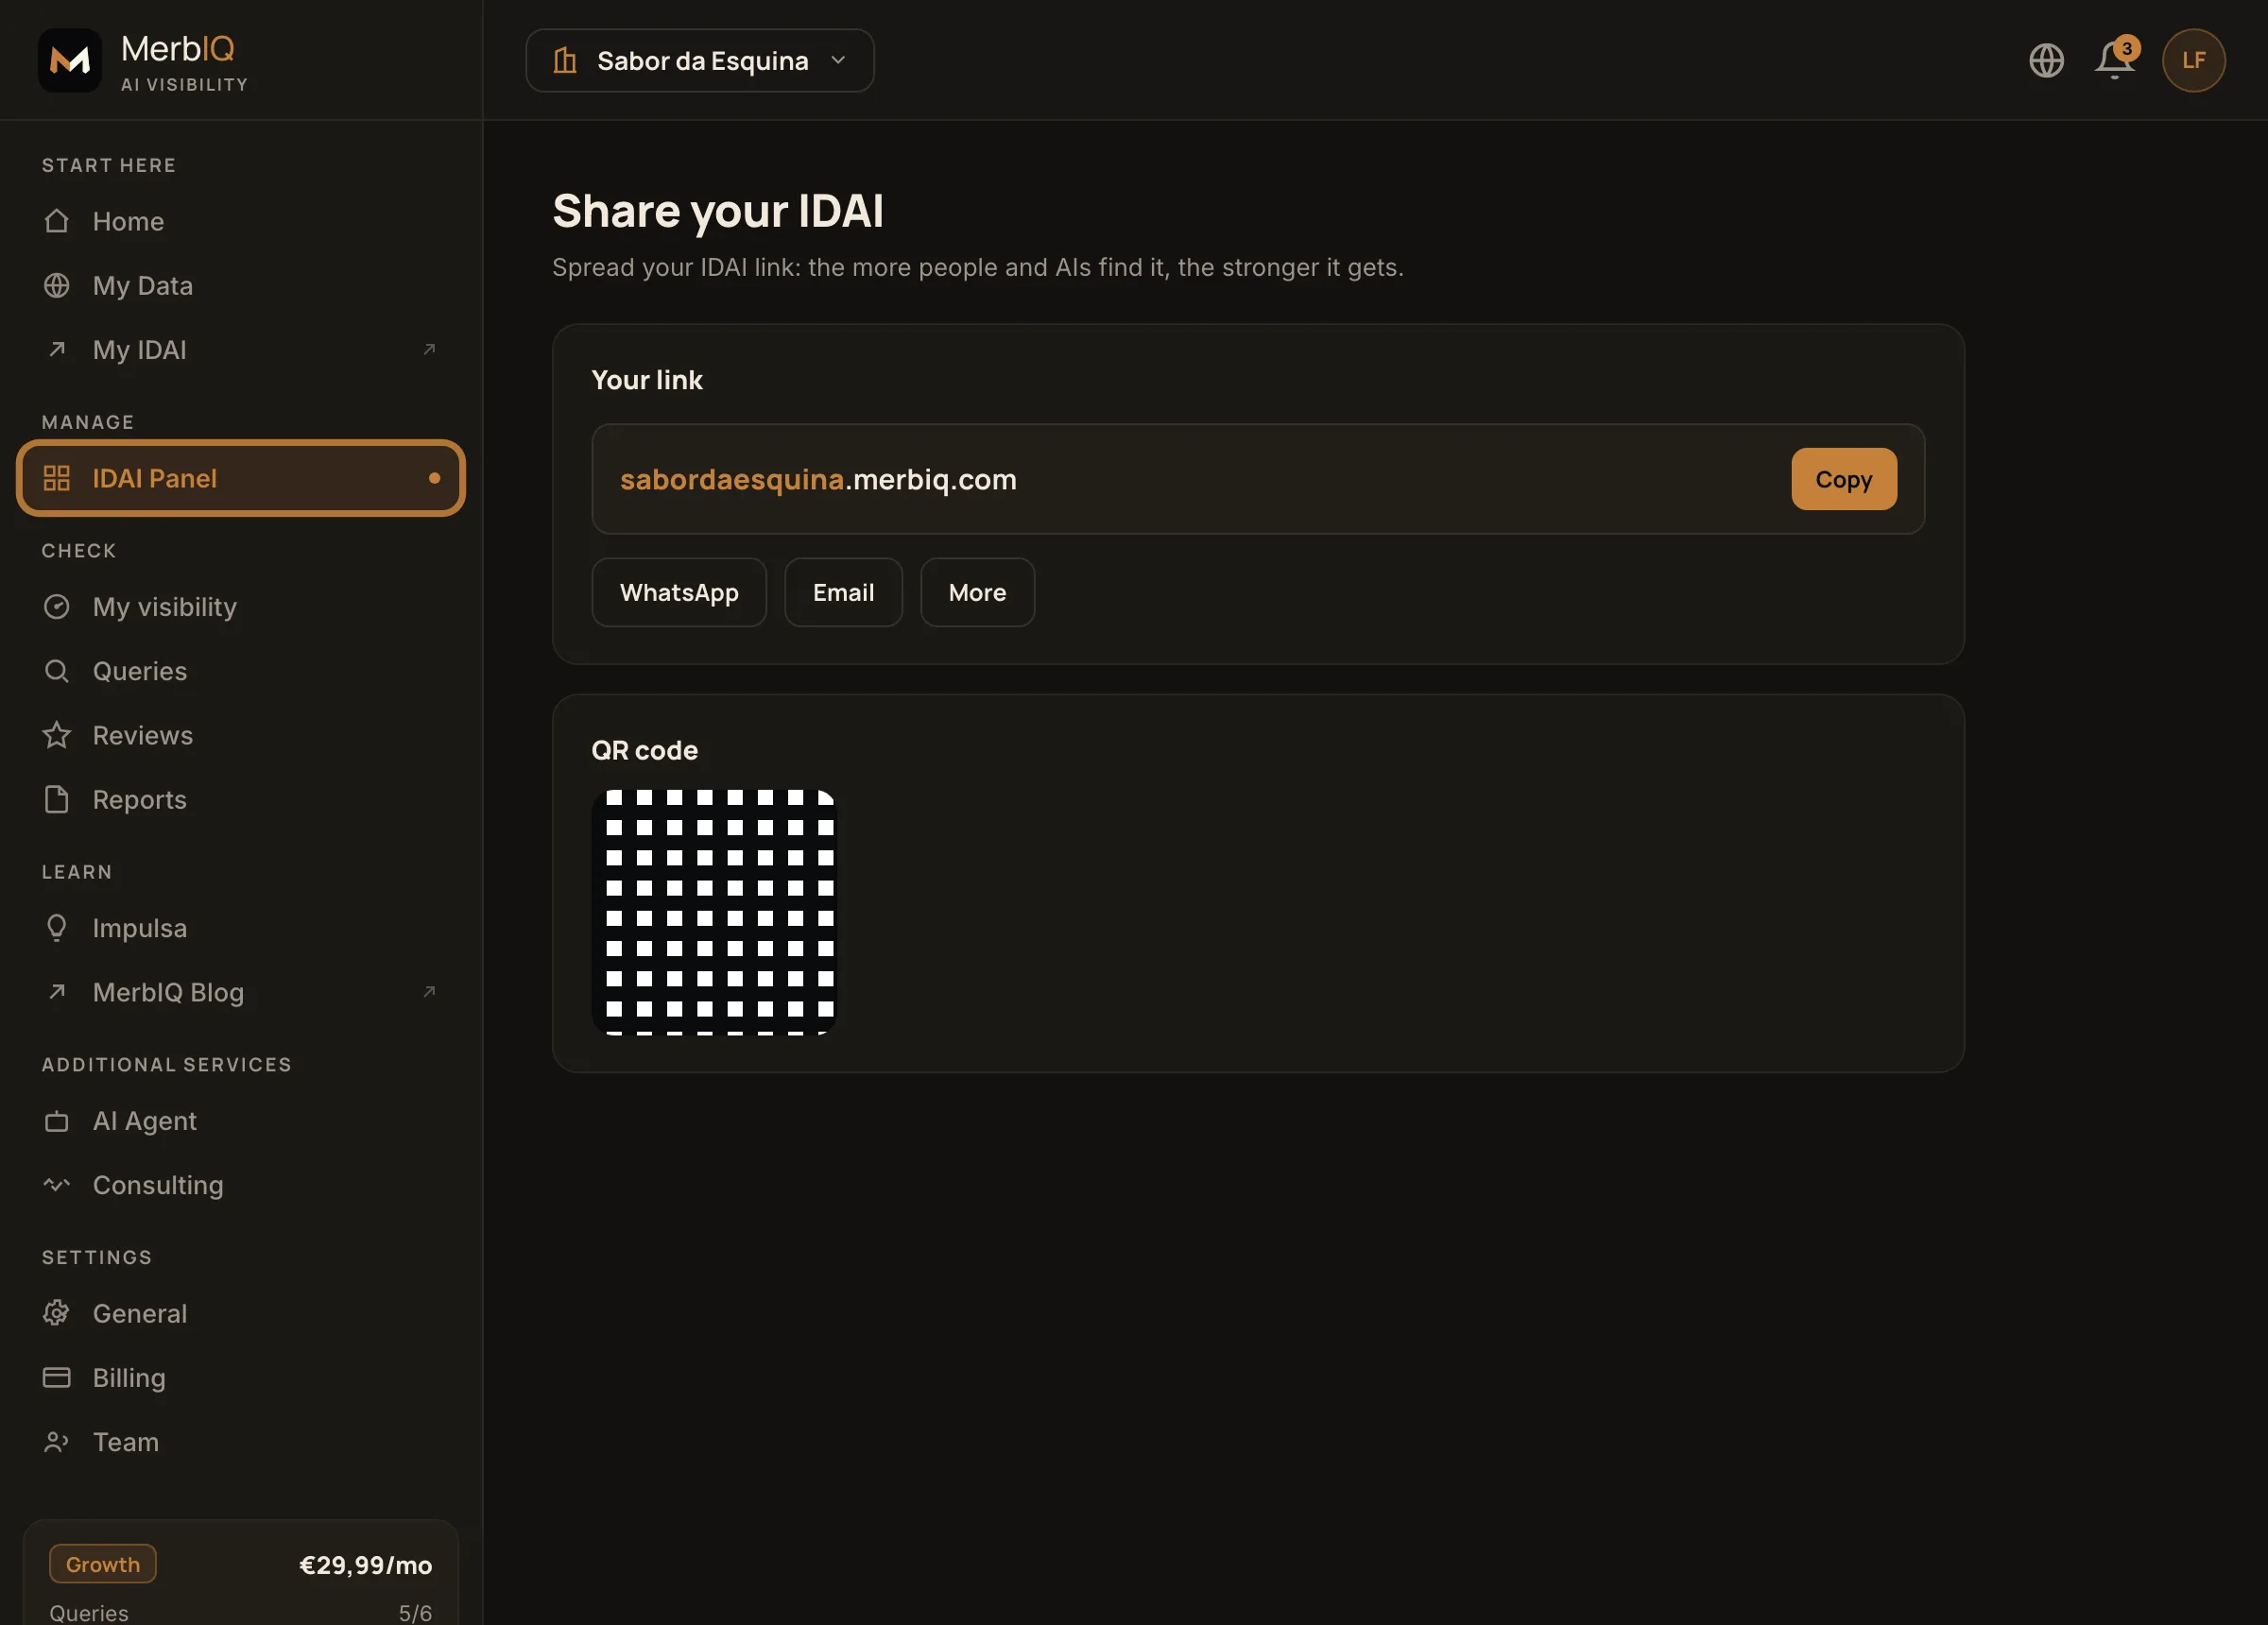The image size is (2268, 1625).
Task: Open the MerbIQ Blog link
Action: [240, 991]
